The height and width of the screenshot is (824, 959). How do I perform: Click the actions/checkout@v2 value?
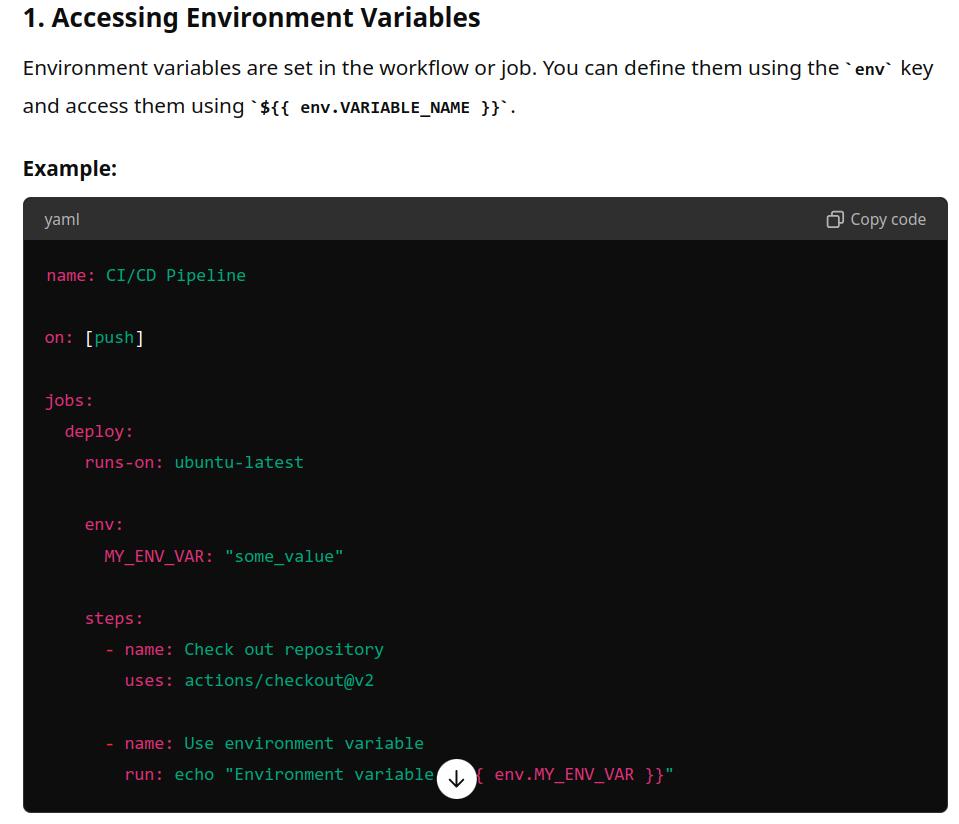click(x=279, y=680)
